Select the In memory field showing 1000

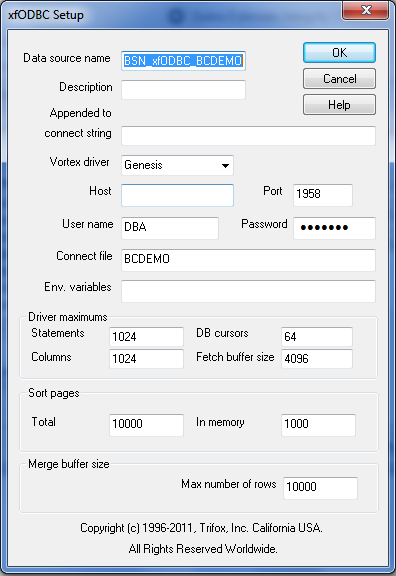click(318, 425)
